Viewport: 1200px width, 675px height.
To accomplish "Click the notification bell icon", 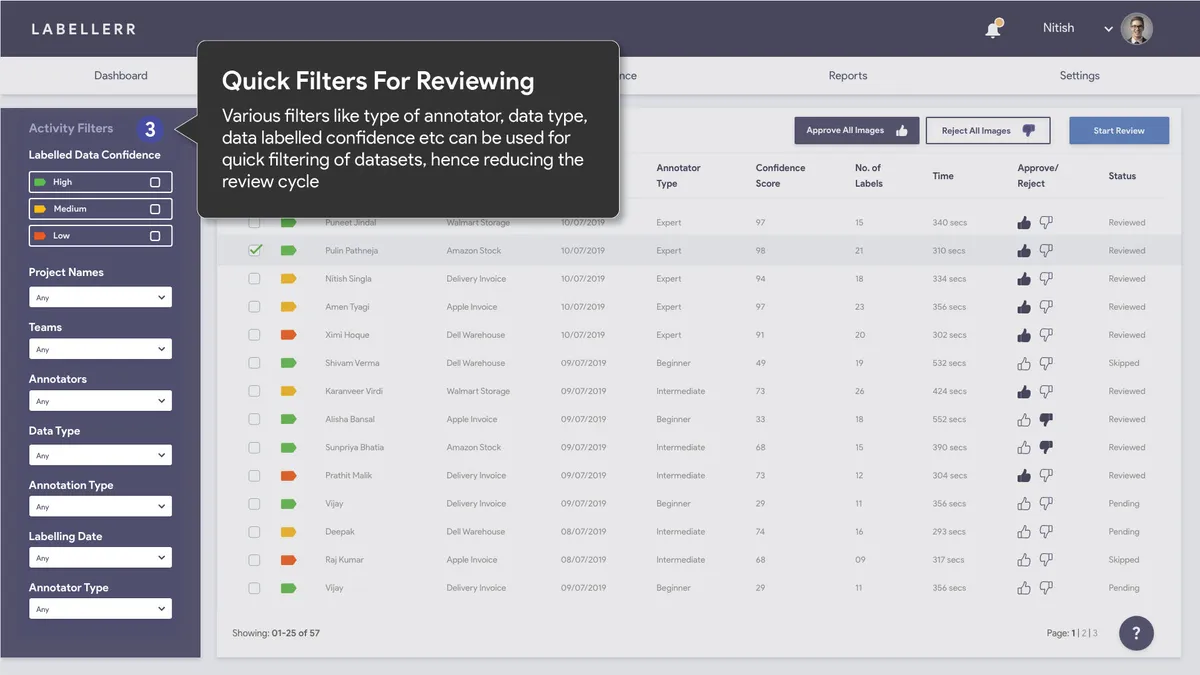I will [992, 29].
